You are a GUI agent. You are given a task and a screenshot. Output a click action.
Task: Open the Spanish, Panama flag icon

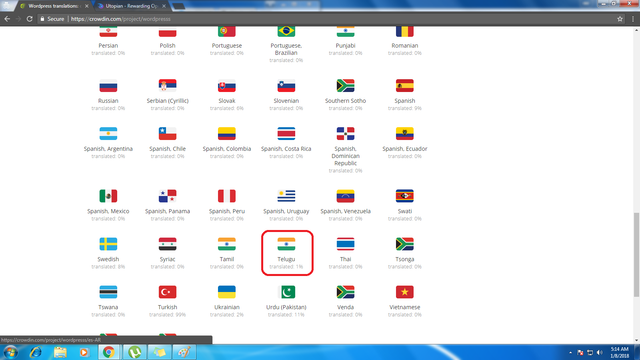167,196
